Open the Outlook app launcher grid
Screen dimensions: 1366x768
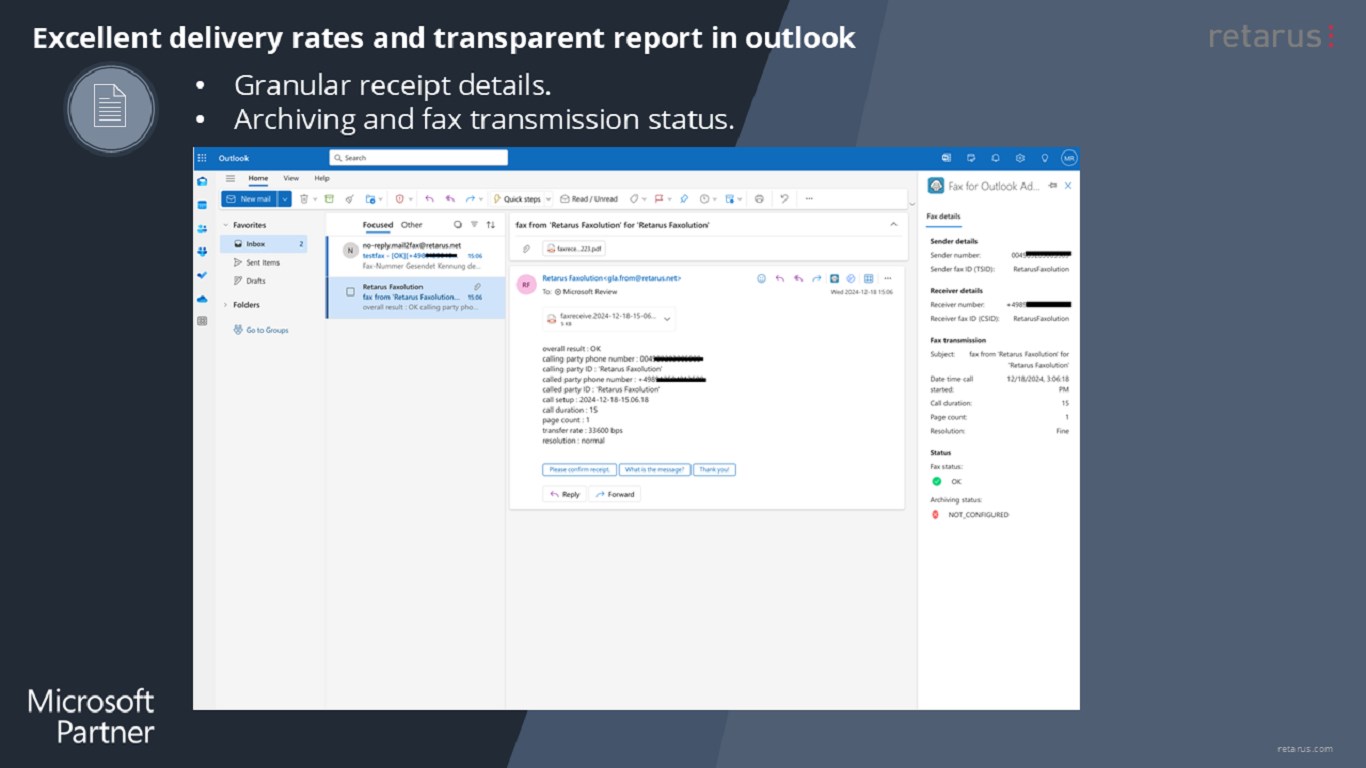click(x=202, y=158)
